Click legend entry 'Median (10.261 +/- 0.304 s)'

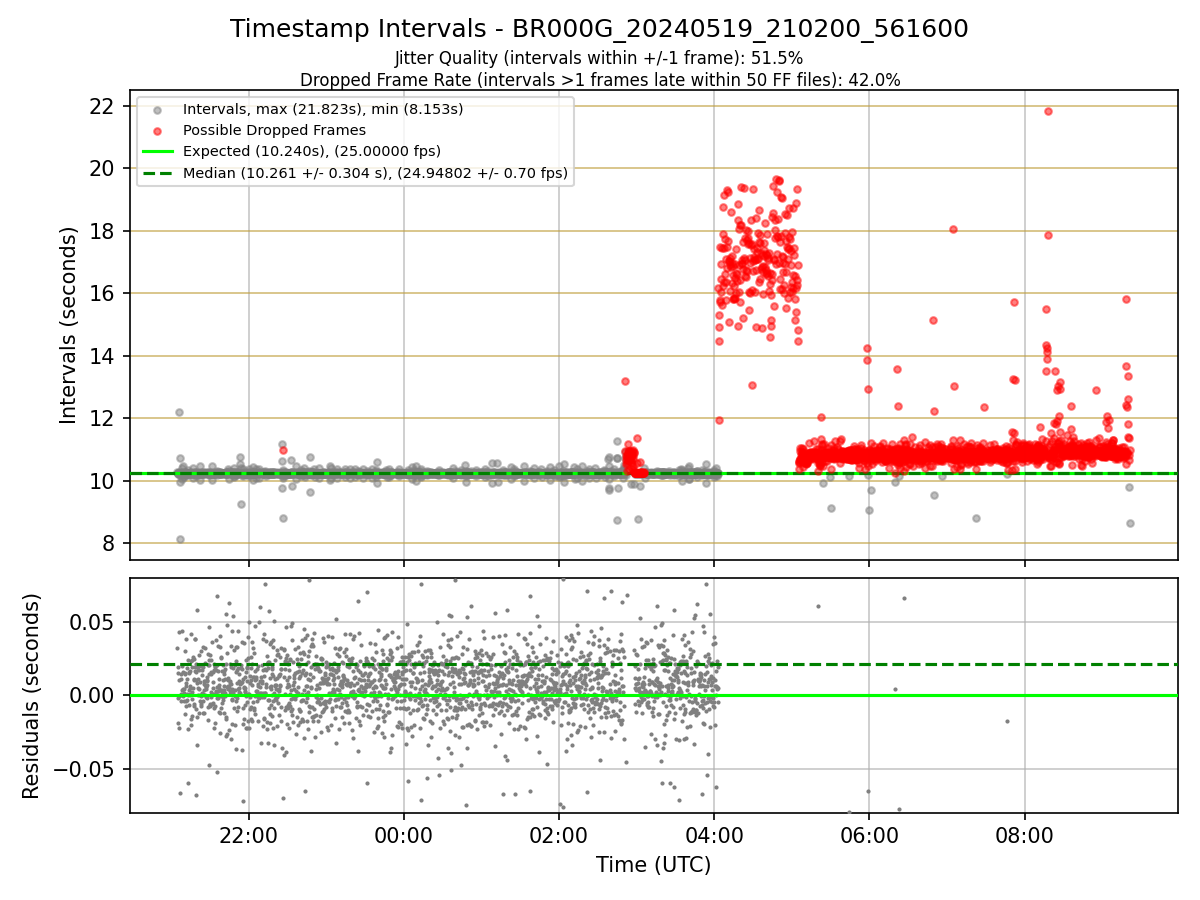click(x=375, y=173)
